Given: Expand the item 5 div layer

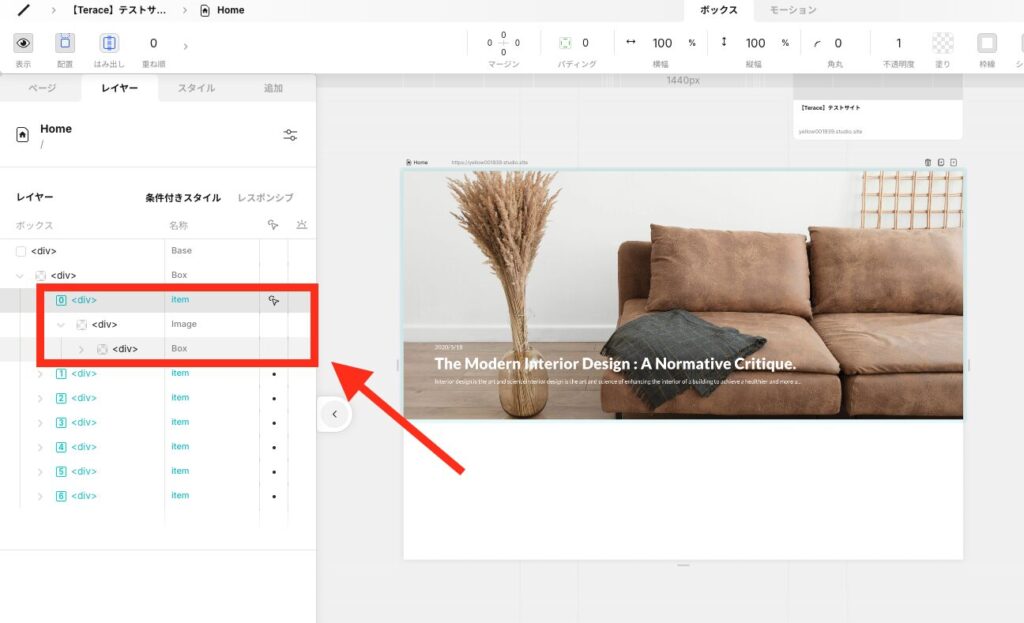Looking at the screenshot, I should click(x=41, y=472).
